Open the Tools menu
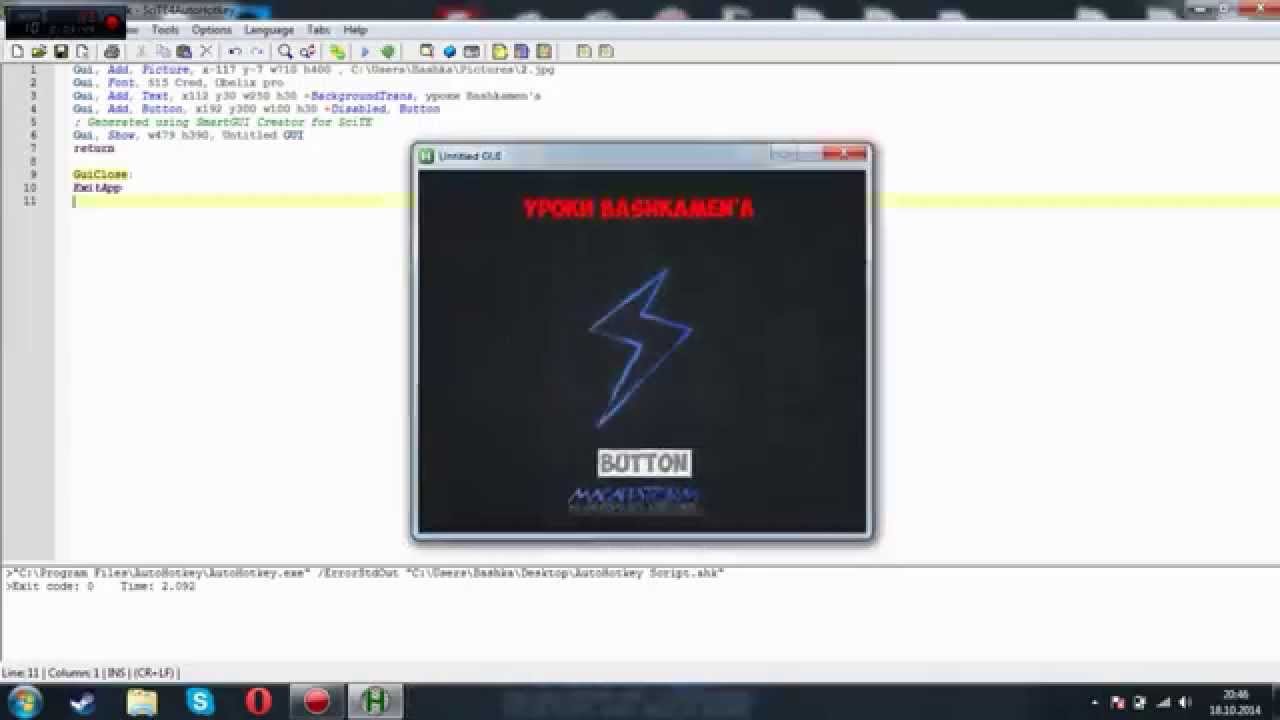1280x720 pixels. [x=165, y=30]
